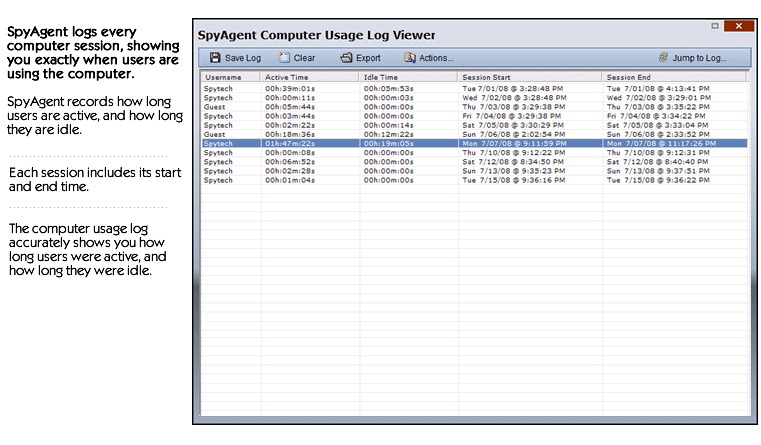
Task: Click session end Tue 7/15/08 9:36:22 PM
Action: [658, 181]
